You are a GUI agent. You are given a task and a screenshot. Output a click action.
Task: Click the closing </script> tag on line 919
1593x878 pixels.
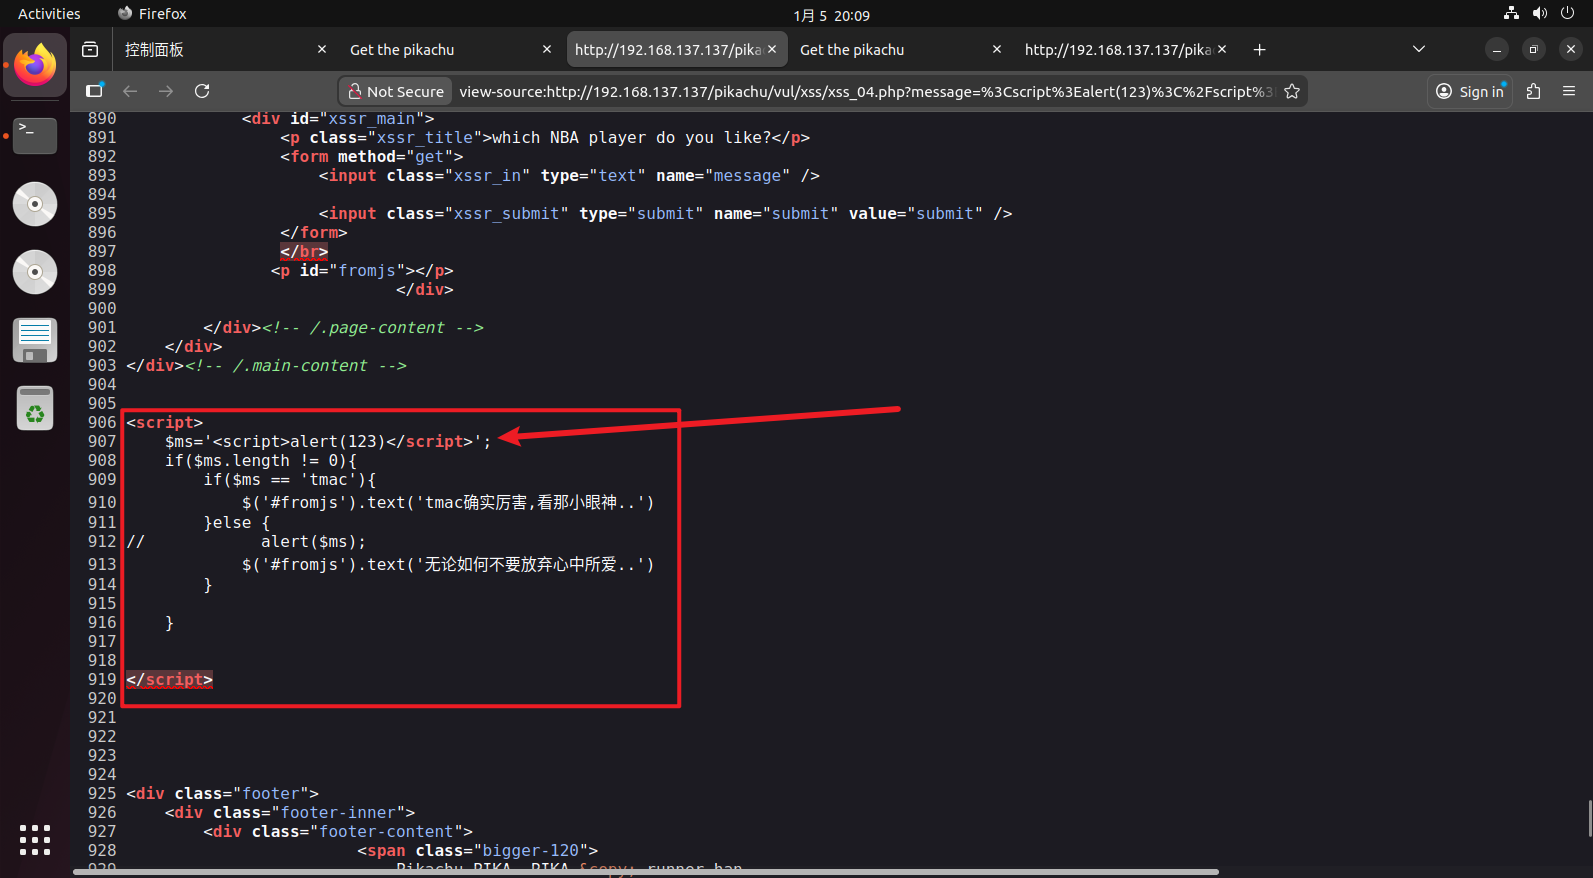pos(169,679)
